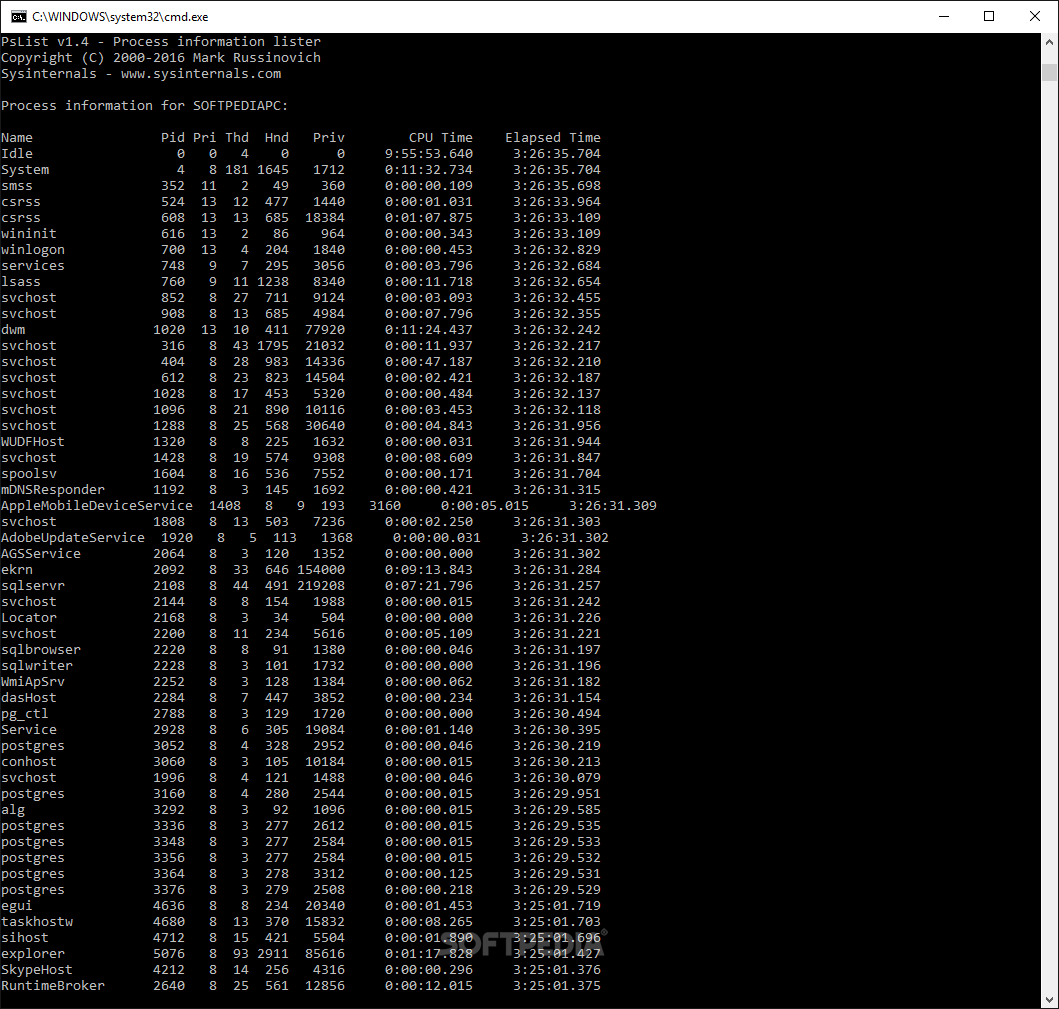The height and width of the screenshot is (1009, 1059).
Task: Click the scrollbar up arrow
Action: [1049, 42]
